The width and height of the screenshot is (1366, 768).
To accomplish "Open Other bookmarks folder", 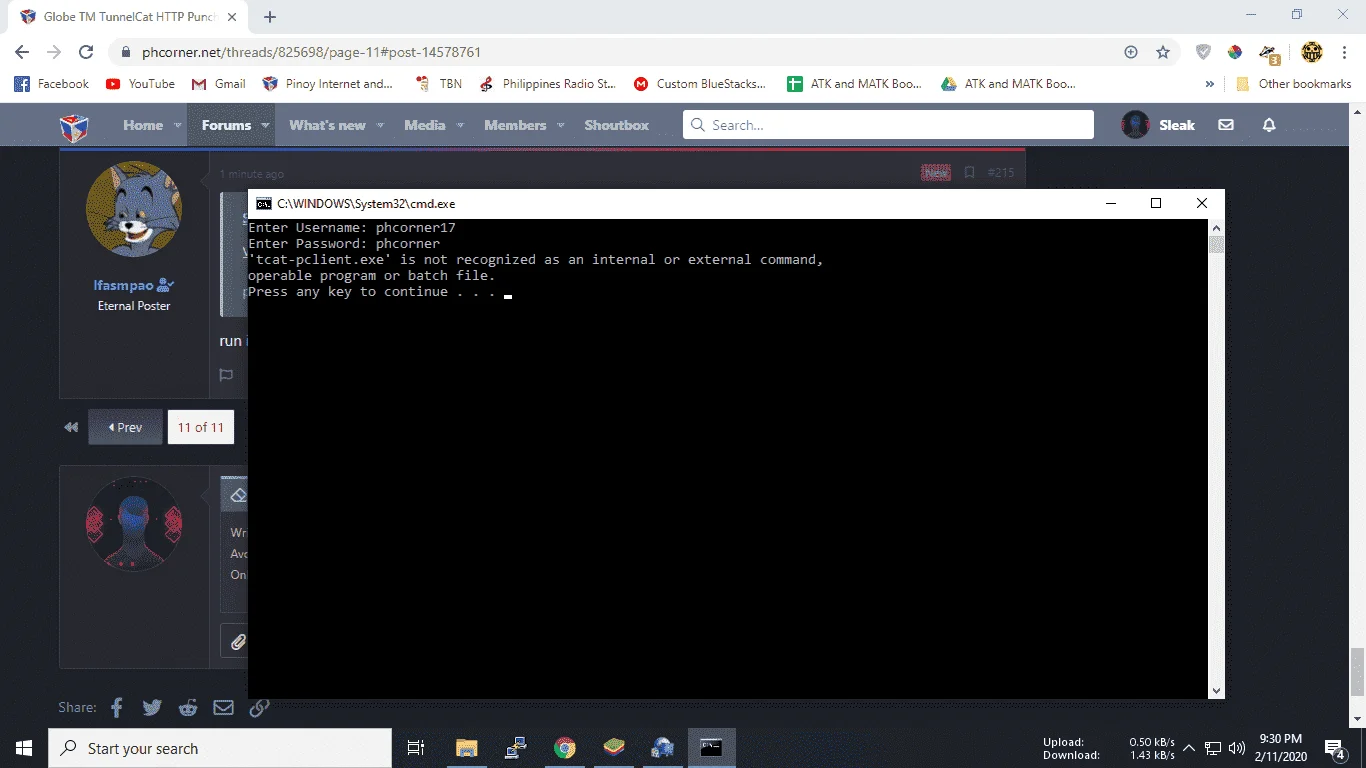I will tap(1294, 84).
